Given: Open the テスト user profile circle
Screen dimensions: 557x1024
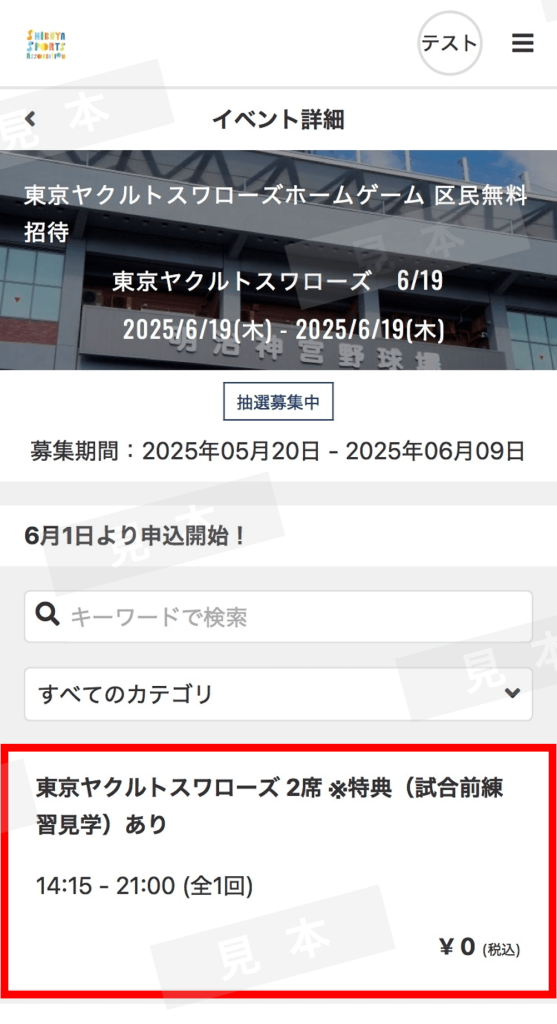Looking at the screenshot, I should pyautogui.click(x=449, y=43).
